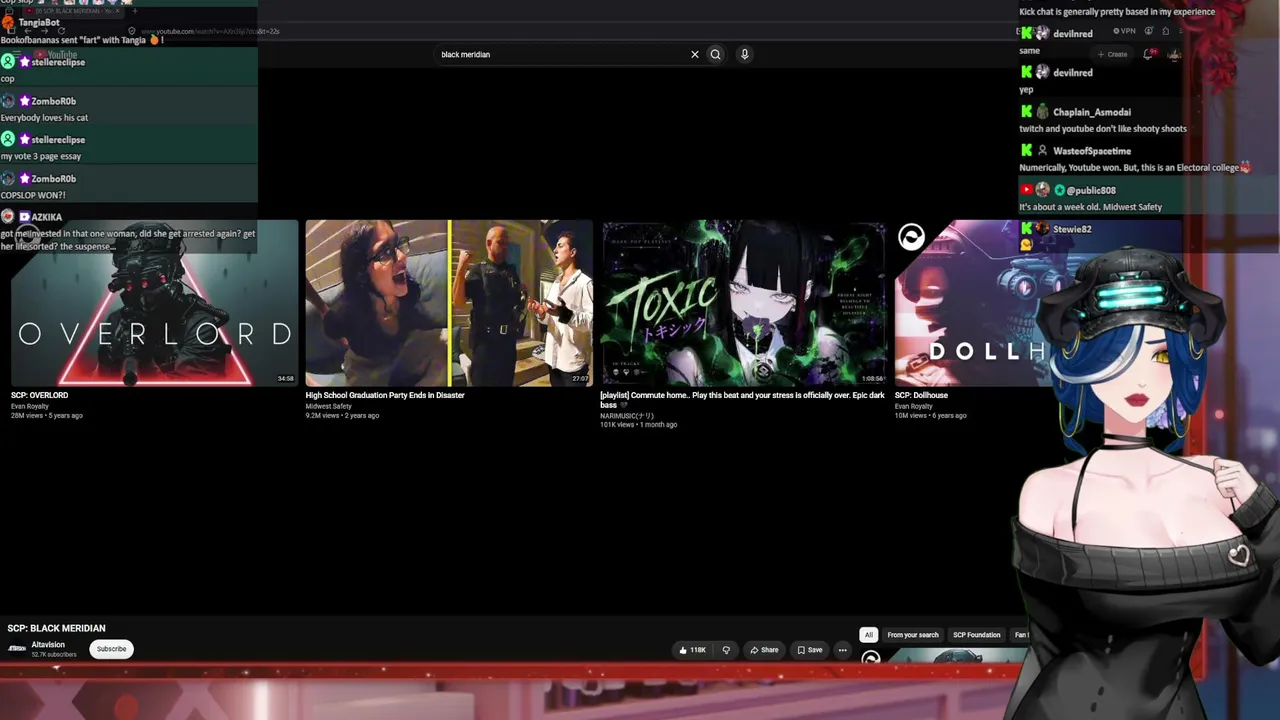This screenshot has height=720, width=1280.
Task: Open the NARIMUSIC channel link
Action: [x=626, y=416]
